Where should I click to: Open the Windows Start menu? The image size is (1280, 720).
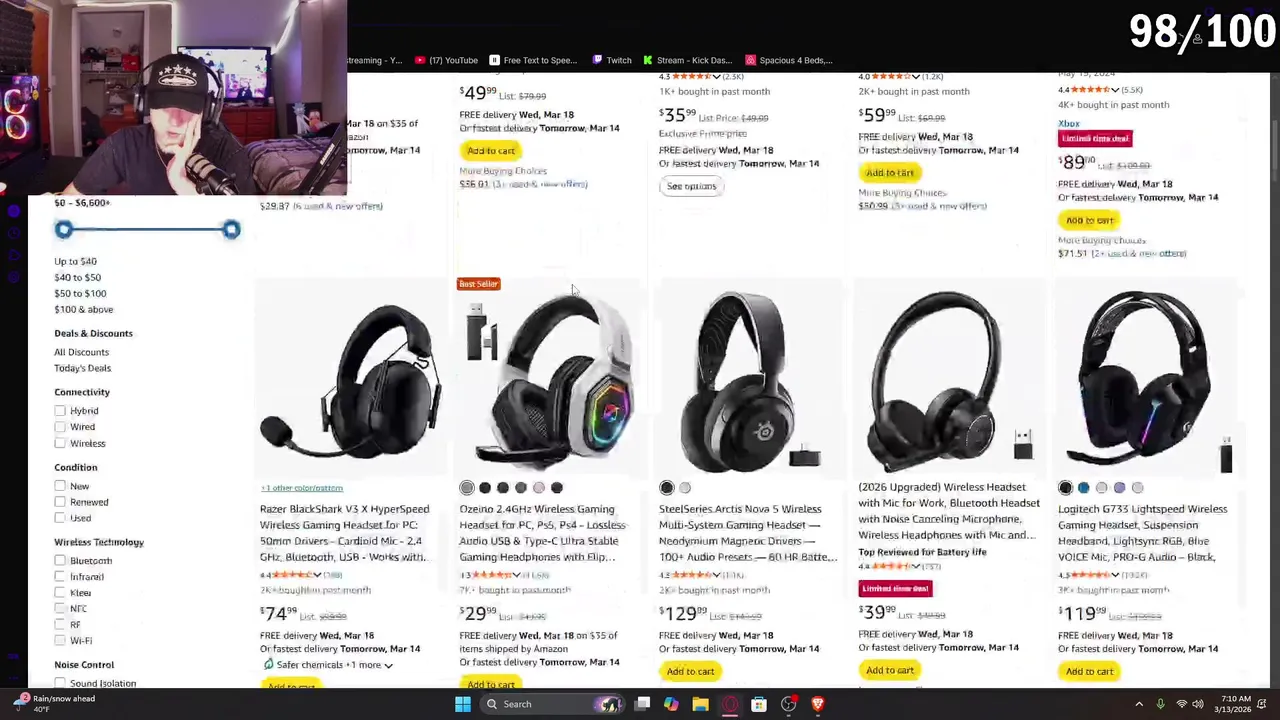click(463, 704)
